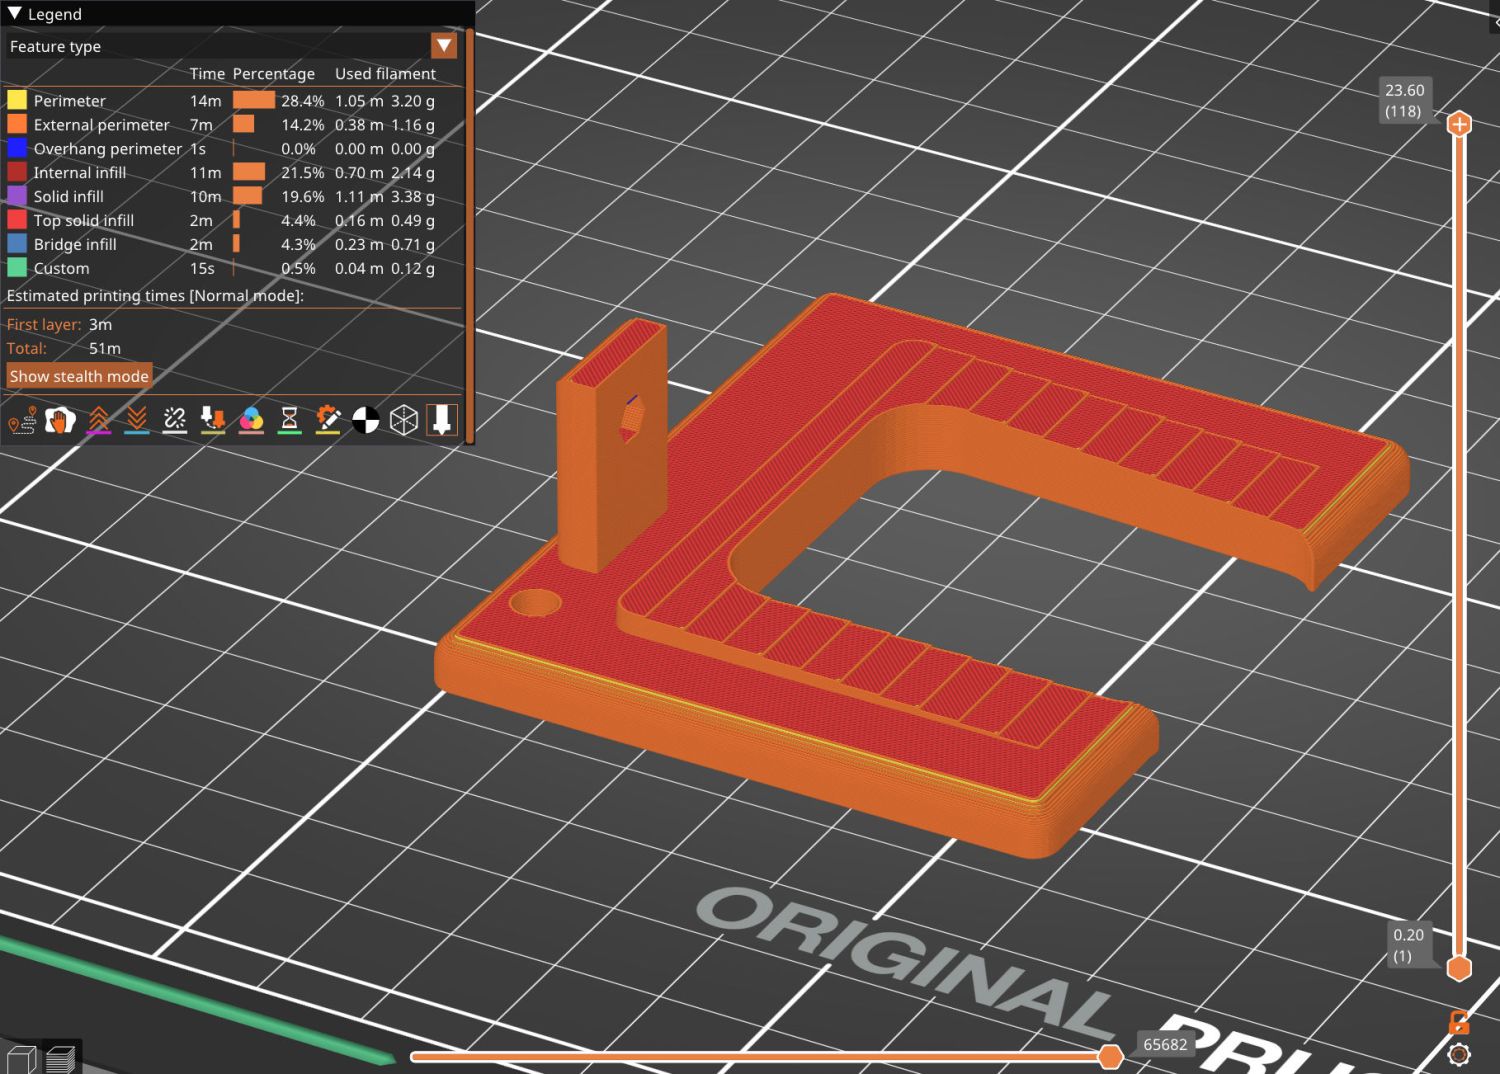The width and height of the screenshot is (1500, 1074).
Task: Select the layers preview view icon
Action: [61, 1058]
